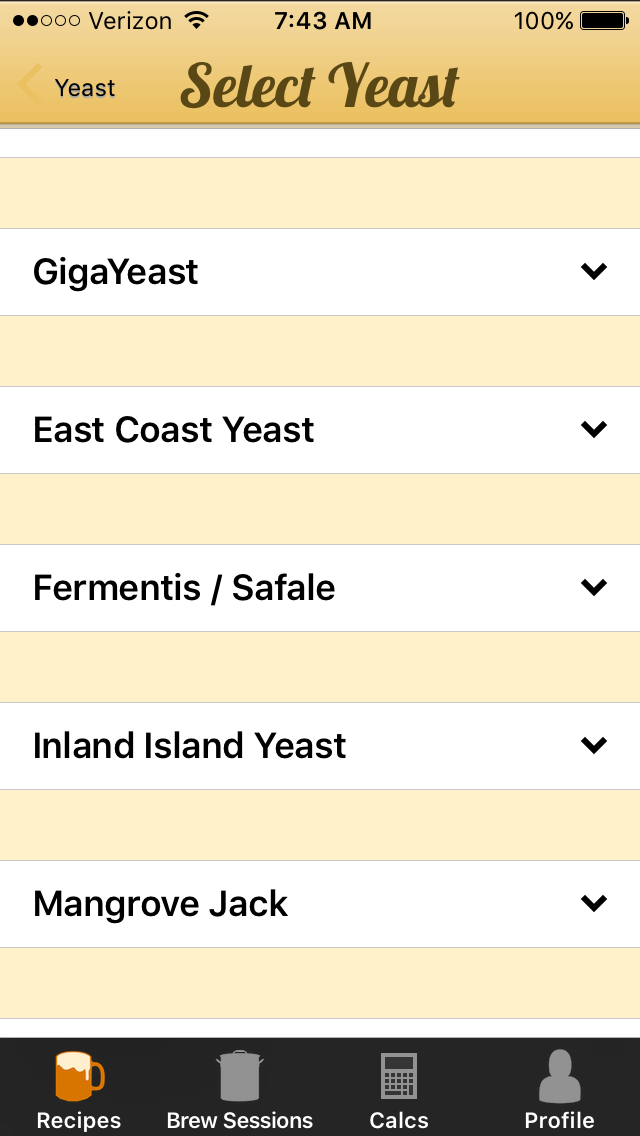This screenshot has width=640, height=1136.
Task: Tap the Inland Island Yeast label
Action: [x=190, y=746]
